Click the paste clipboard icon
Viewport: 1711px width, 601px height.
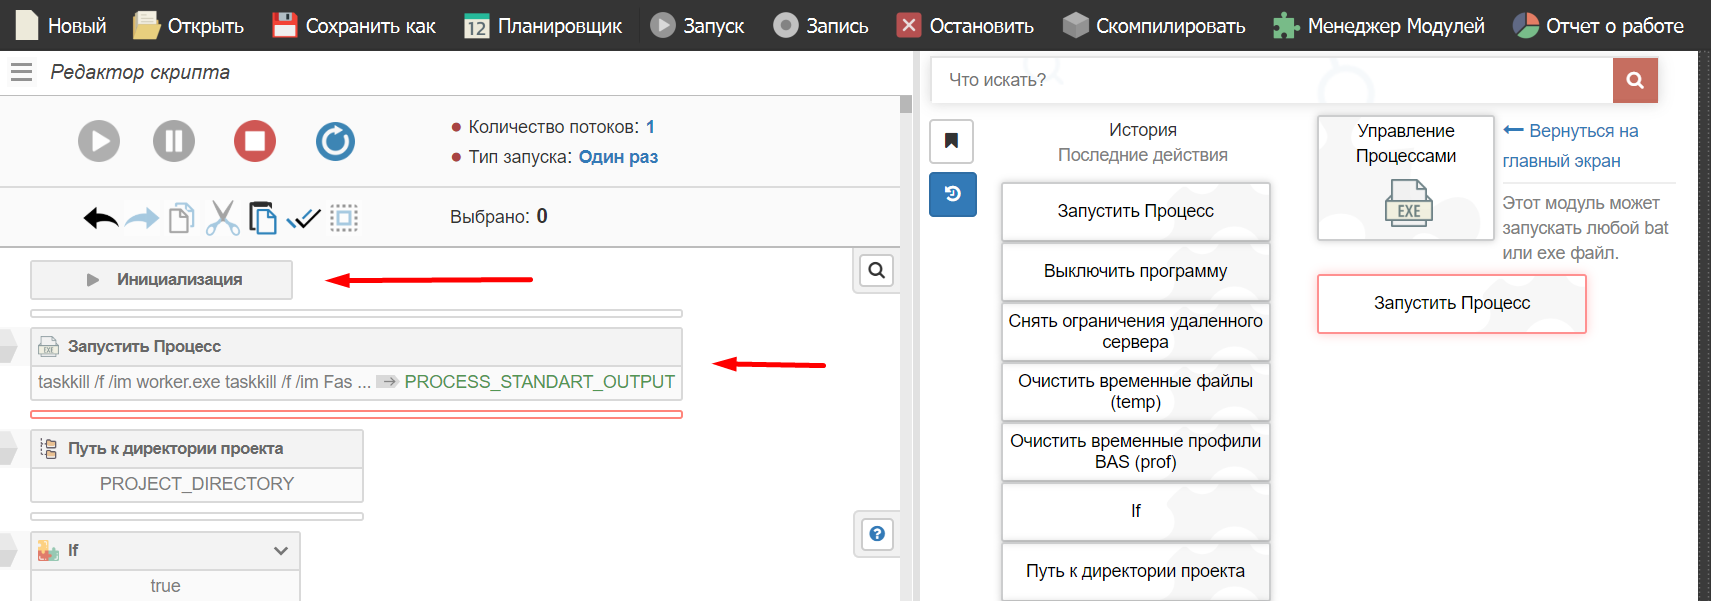pos(263,218)
